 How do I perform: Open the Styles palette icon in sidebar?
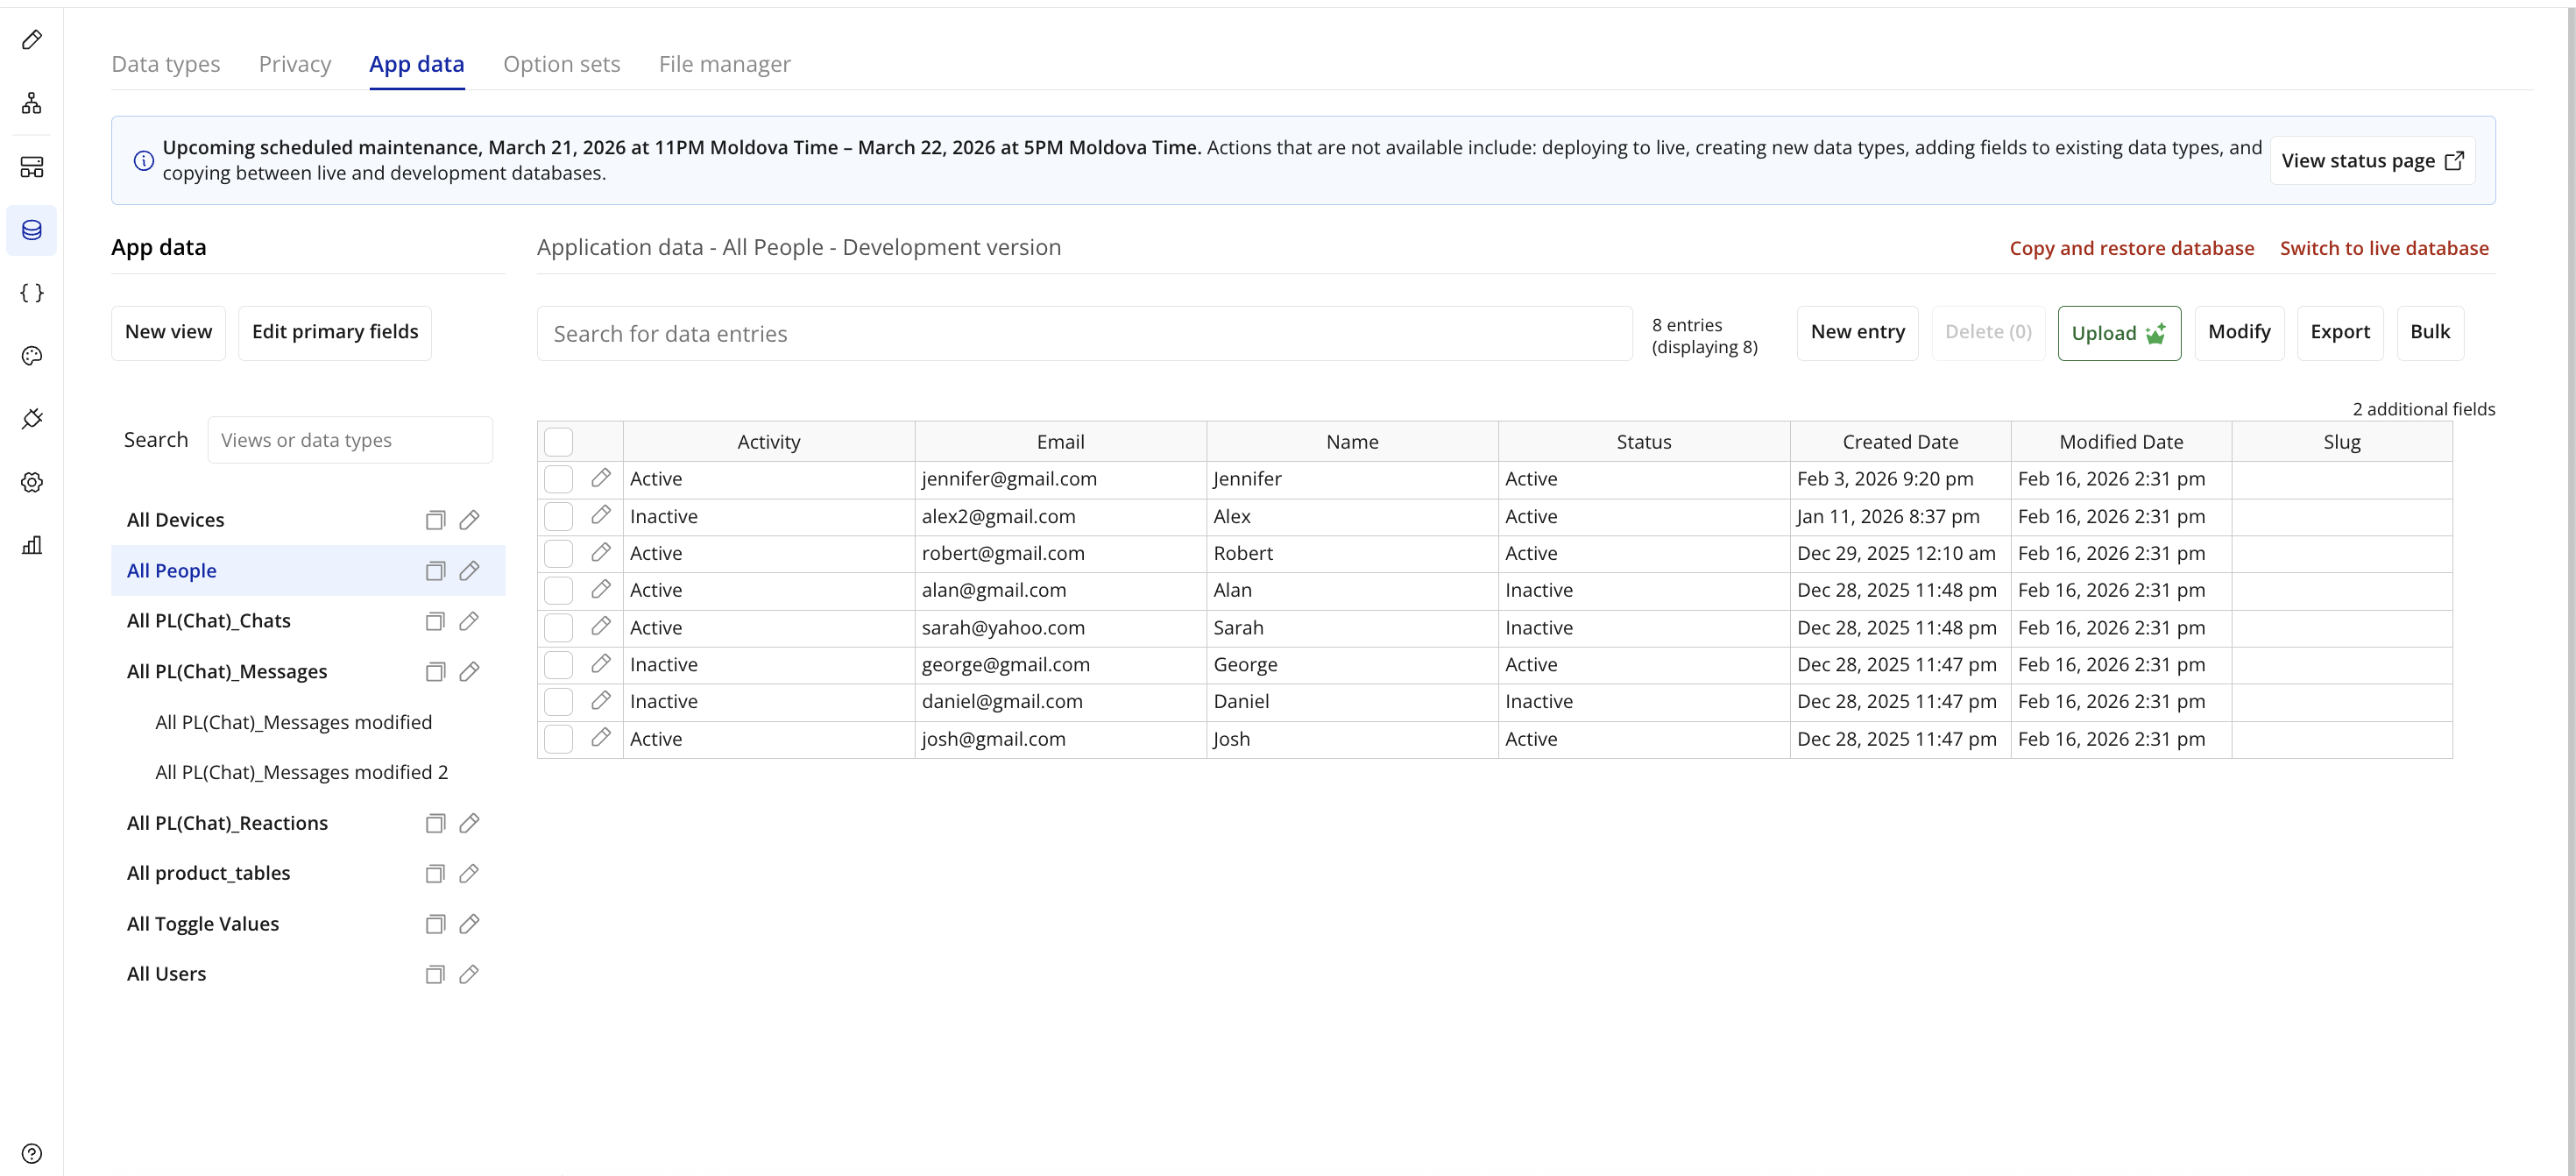[32, 356]
